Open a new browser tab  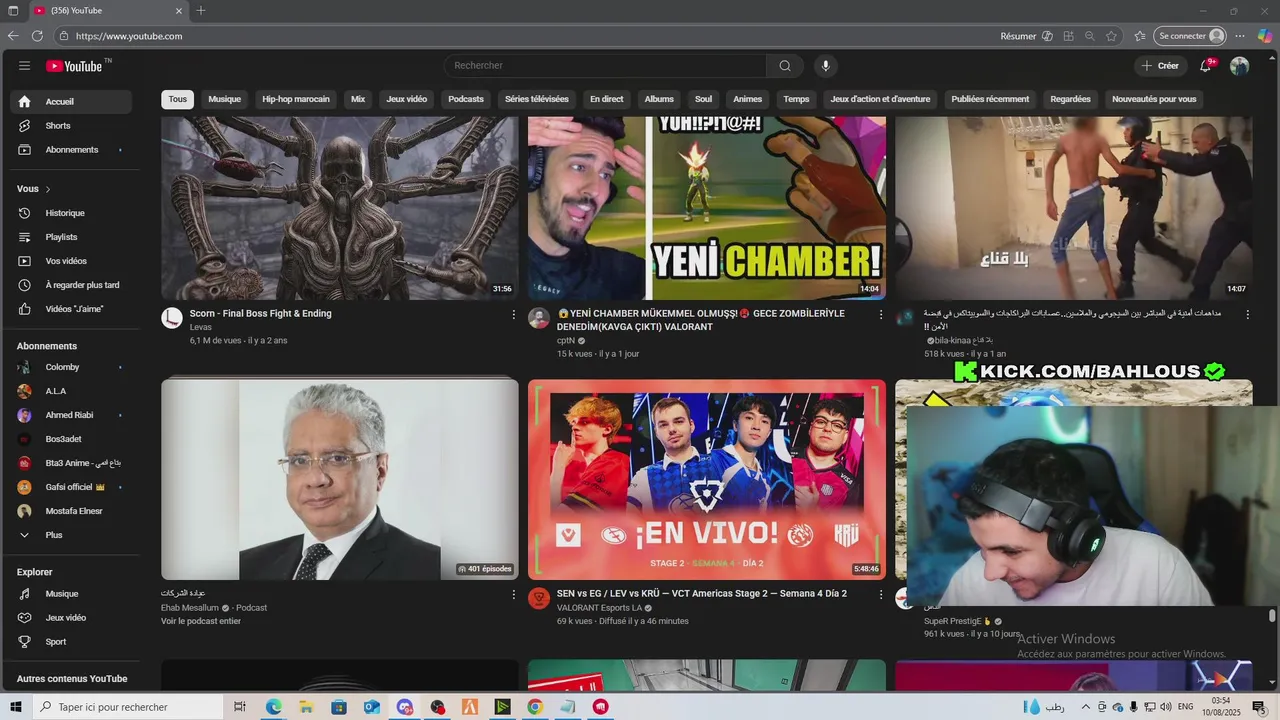pos(201,11)
